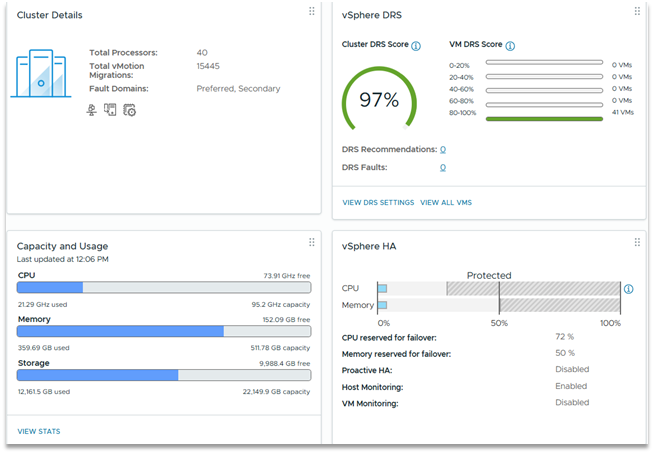Click CPU reserved for failover value 72 %
The width and height of the screenshot is (654, 454).
tap(564, 337)
